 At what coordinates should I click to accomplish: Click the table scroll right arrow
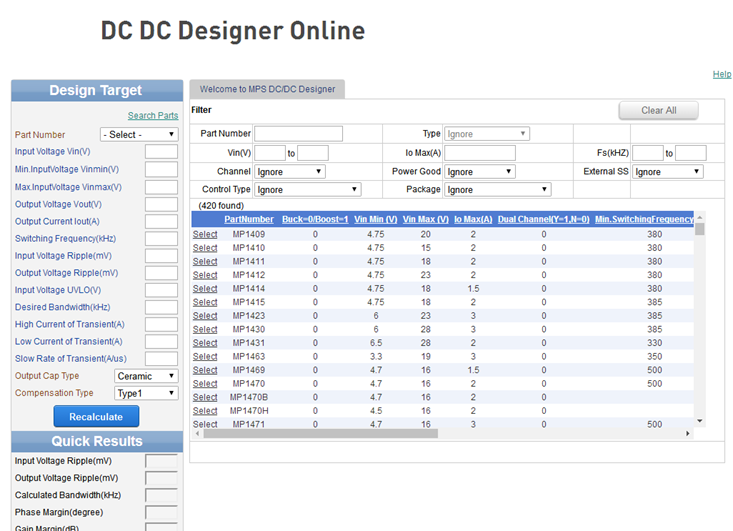click(688, 433)
